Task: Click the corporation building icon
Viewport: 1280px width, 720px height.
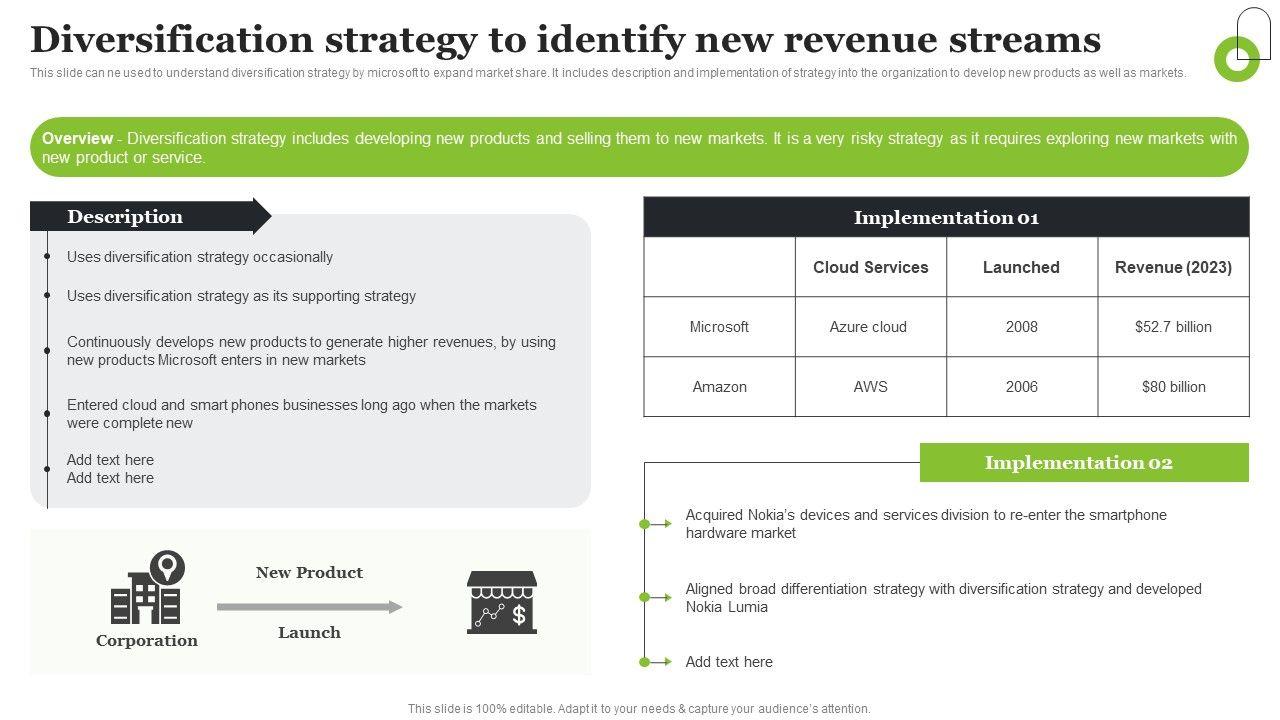Action: 147,587
